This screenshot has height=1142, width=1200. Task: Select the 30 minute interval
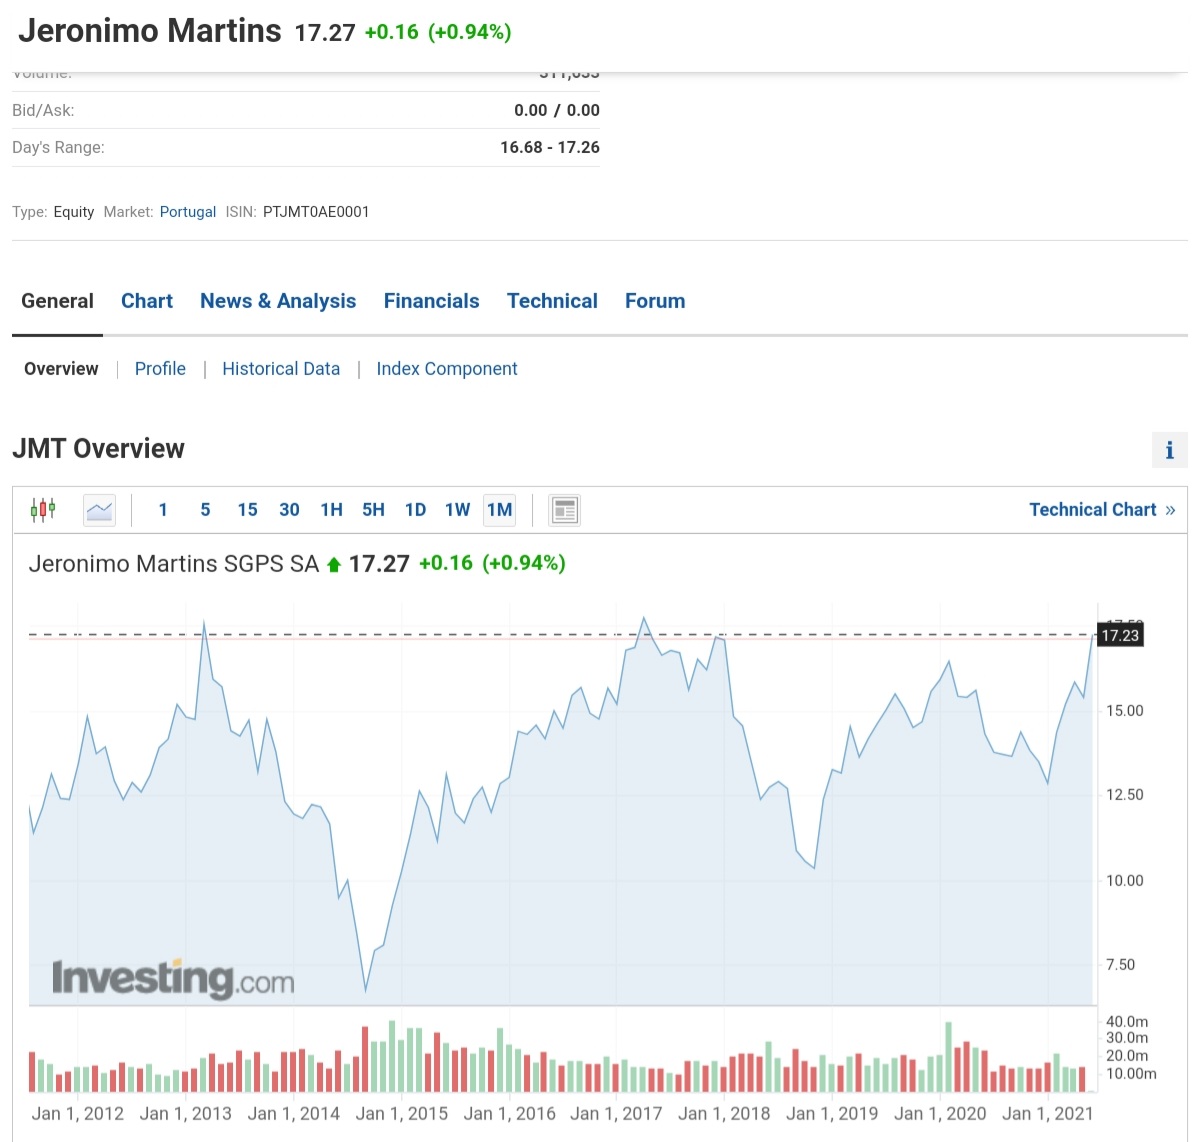coord(289,510)
